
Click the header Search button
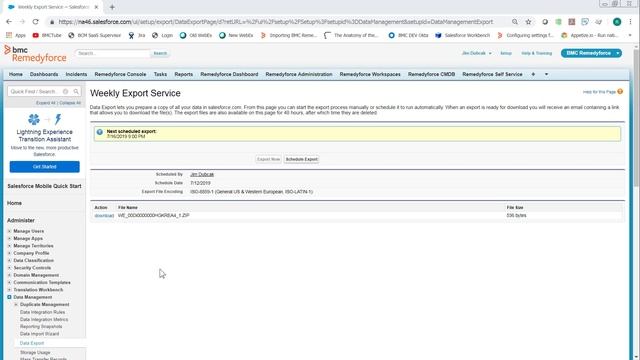point(160,53)
